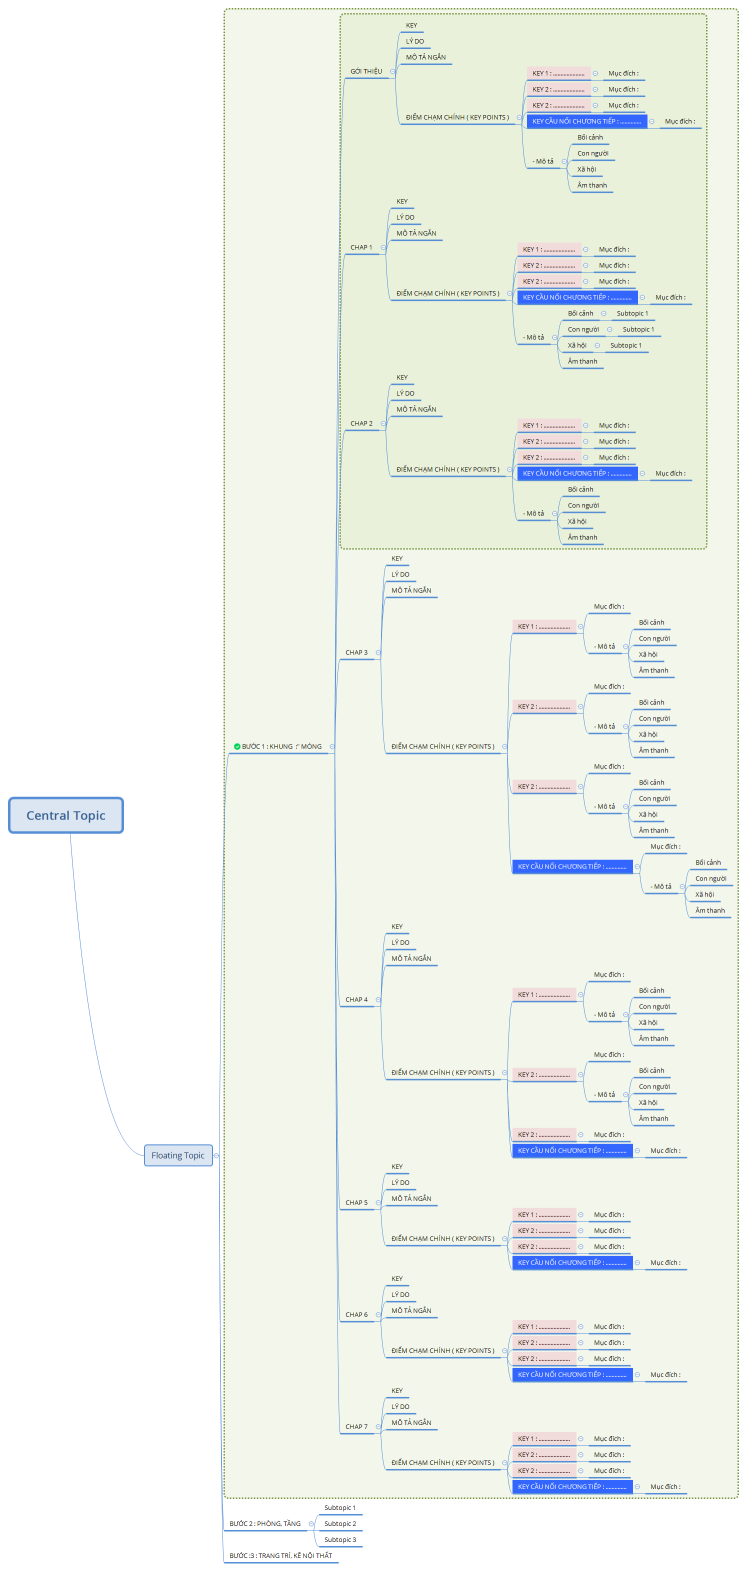
Task: Toggle the collapse circle beside CHAP 3
Action: click(378, 652)
